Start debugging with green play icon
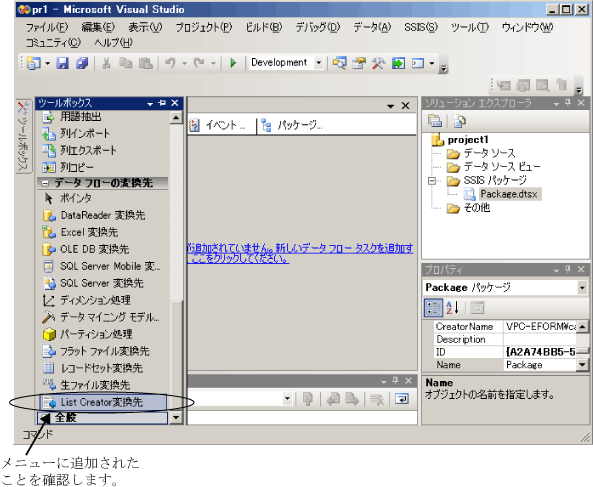 pos(233,63)
